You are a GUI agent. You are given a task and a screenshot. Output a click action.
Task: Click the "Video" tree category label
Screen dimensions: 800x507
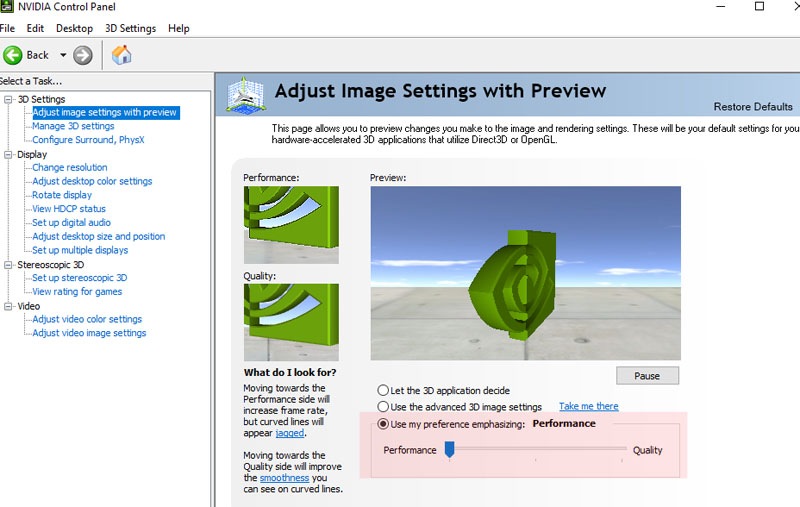(29, 306)
